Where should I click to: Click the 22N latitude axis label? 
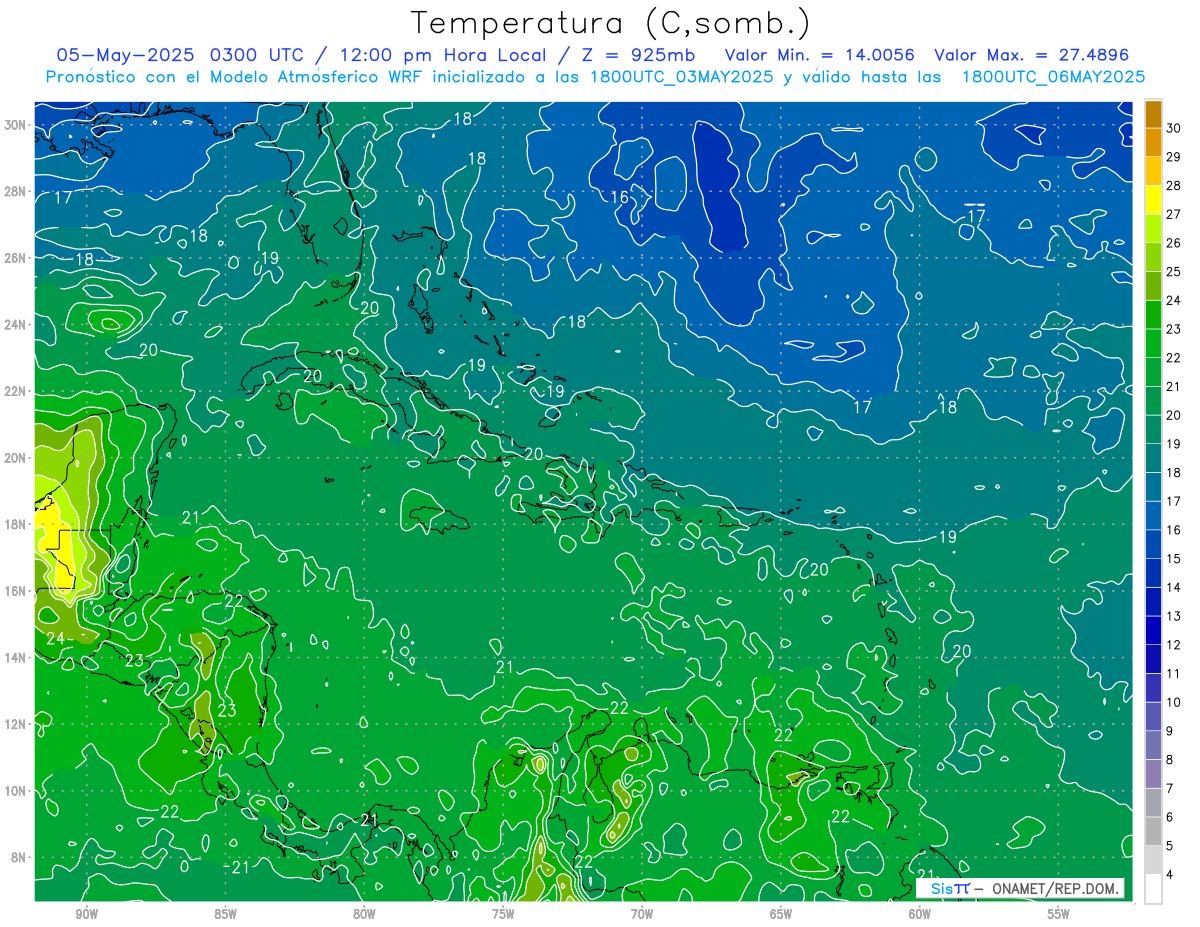click(x=16, y=391)
